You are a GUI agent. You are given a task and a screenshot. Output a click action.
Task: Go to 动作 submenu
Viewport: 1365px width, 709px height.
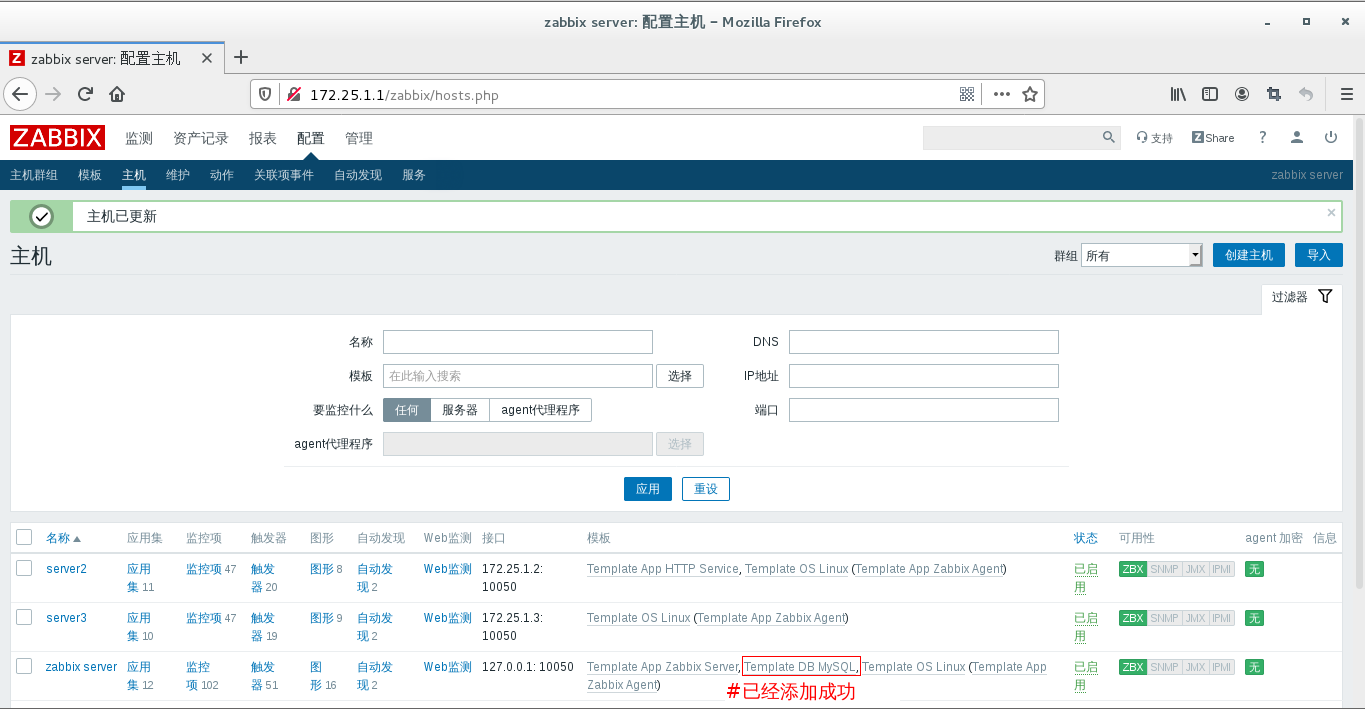click(222, 175)
